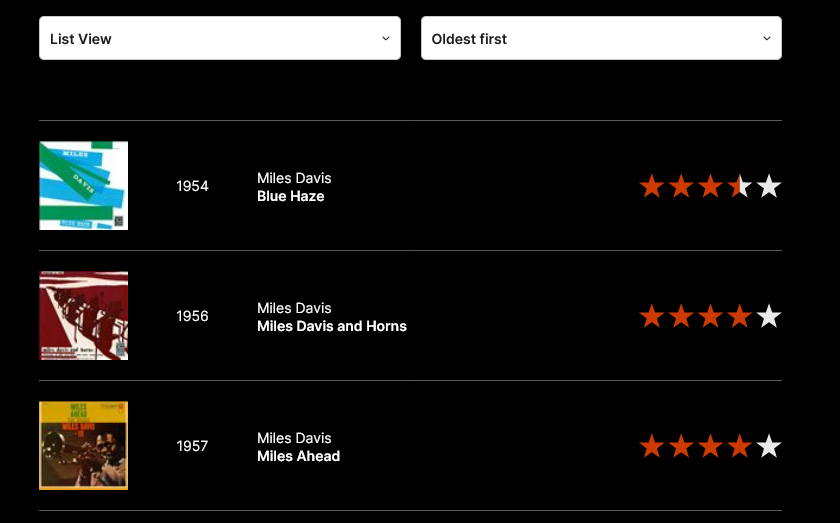
Task: Click Miles Davis artist name above Blue Haze
Action: [x=294, y=178]
